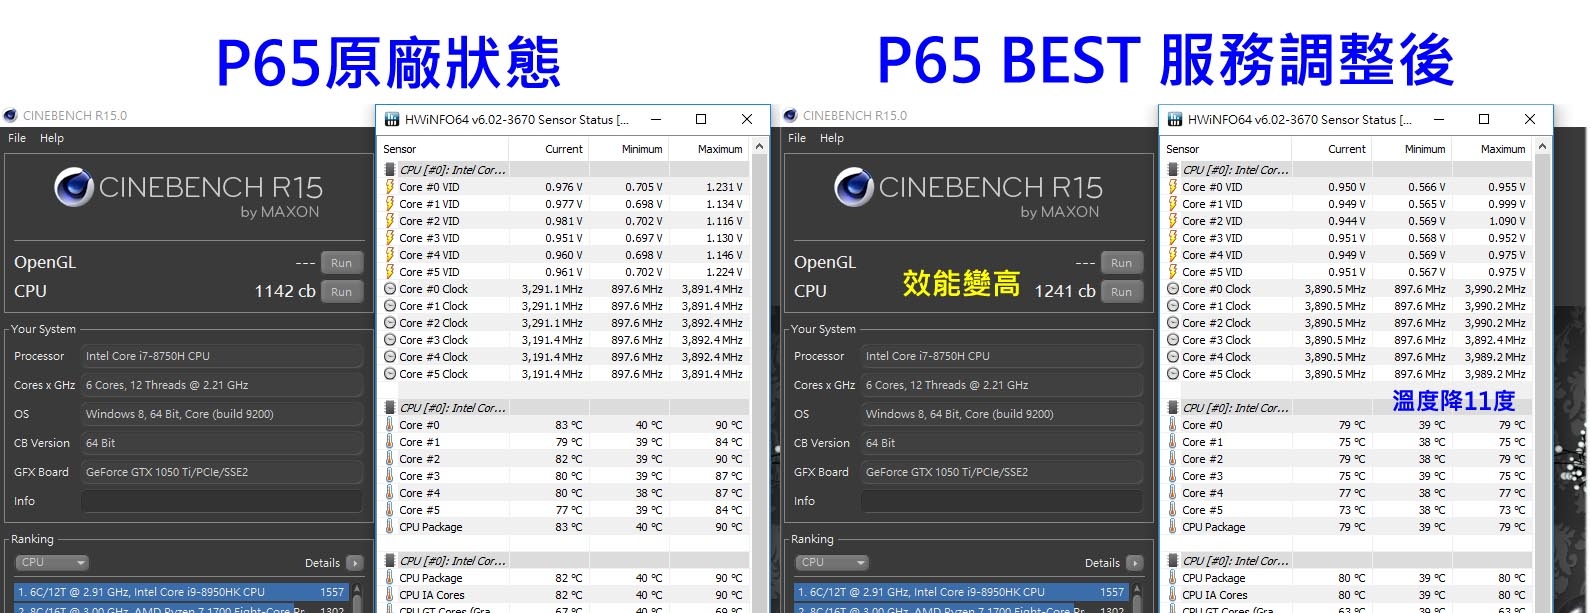This screenshot has height=613, width=1590.
Task: Open Help menu in right CINEBENCH window
Action: click(832, 138)
